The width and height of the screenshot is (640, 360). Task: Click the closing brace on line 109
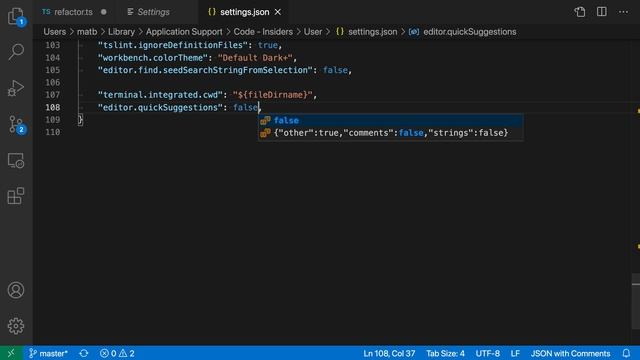[80, 120]
